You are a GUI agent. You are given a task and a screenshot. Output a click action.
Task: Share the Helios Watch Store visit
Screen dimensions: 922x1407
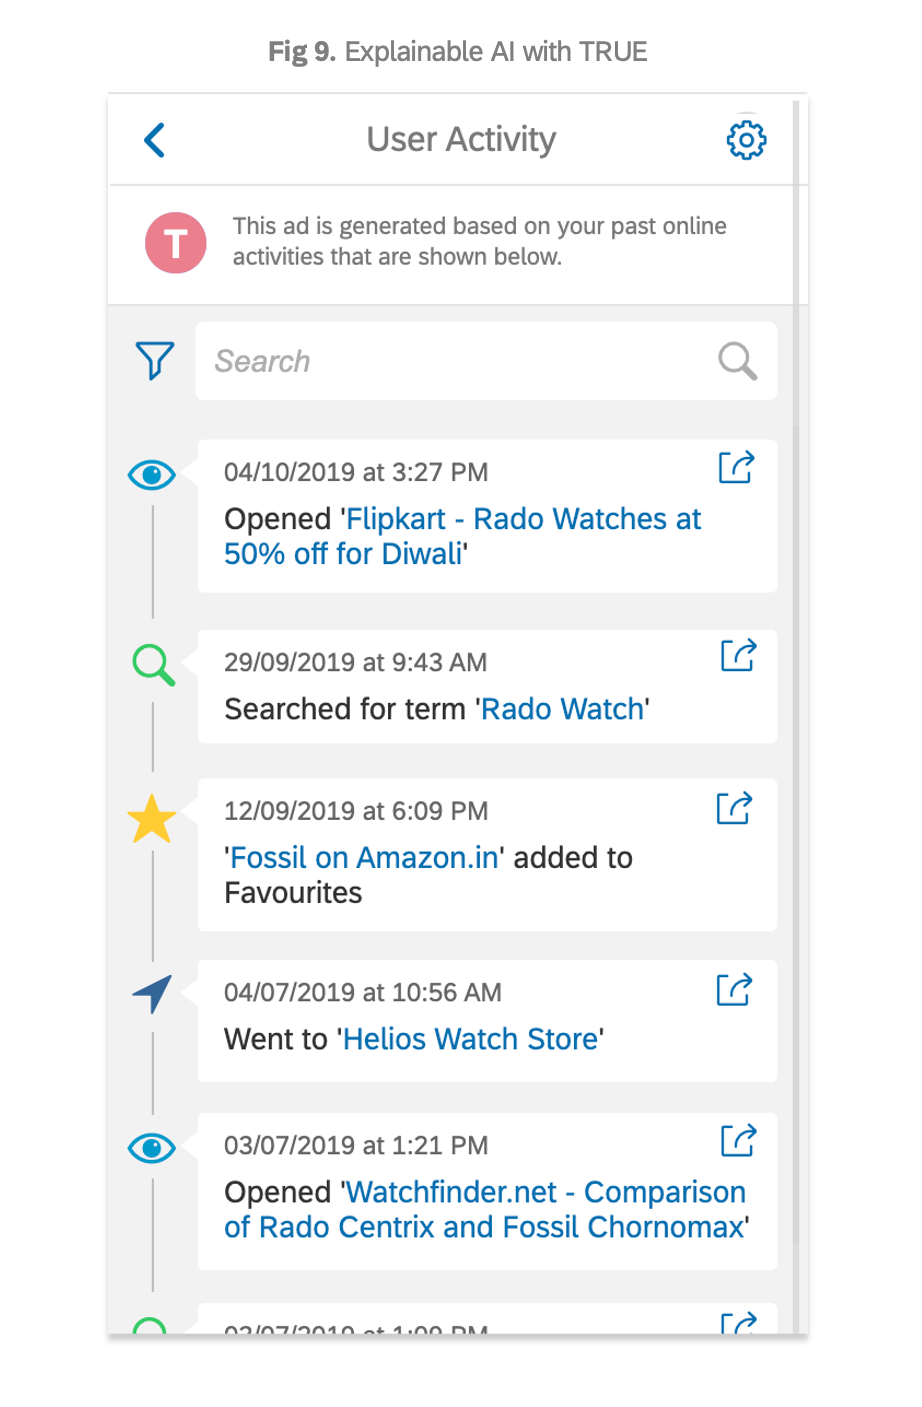[x=734, y=990]
